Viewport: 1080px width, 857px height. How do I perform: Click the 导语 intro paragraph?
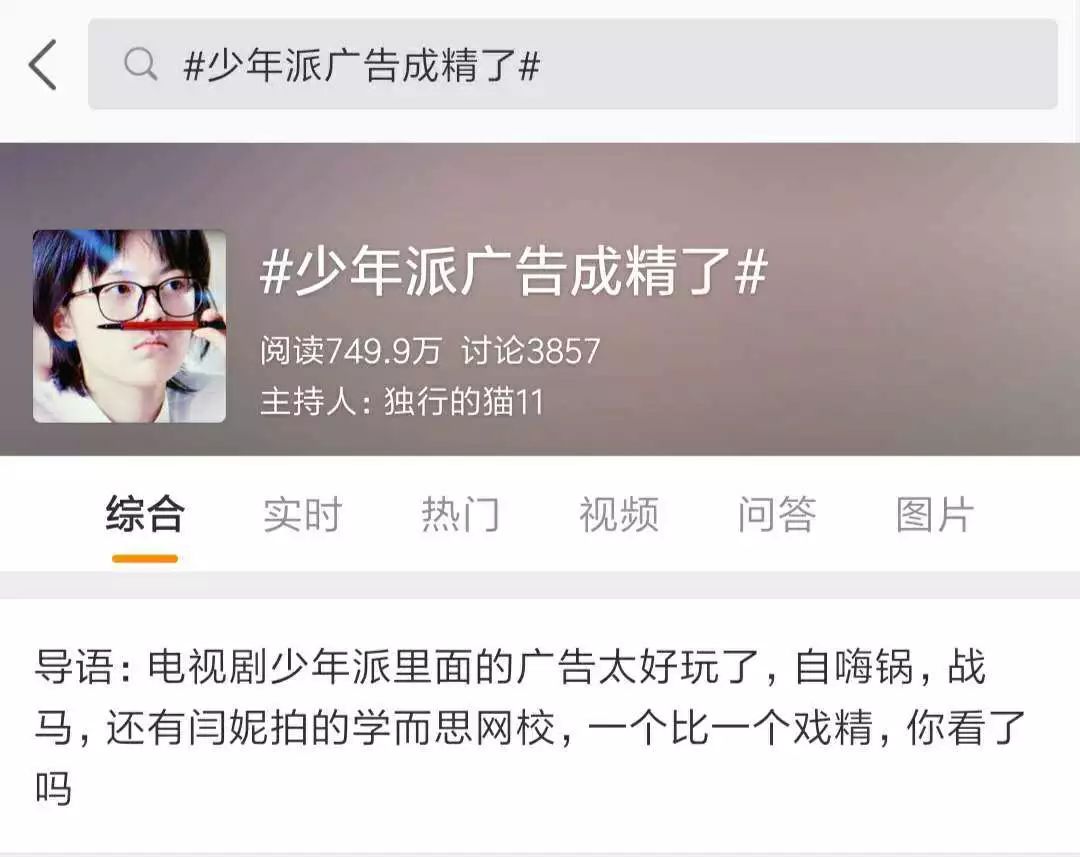click(x=530, y=727)
